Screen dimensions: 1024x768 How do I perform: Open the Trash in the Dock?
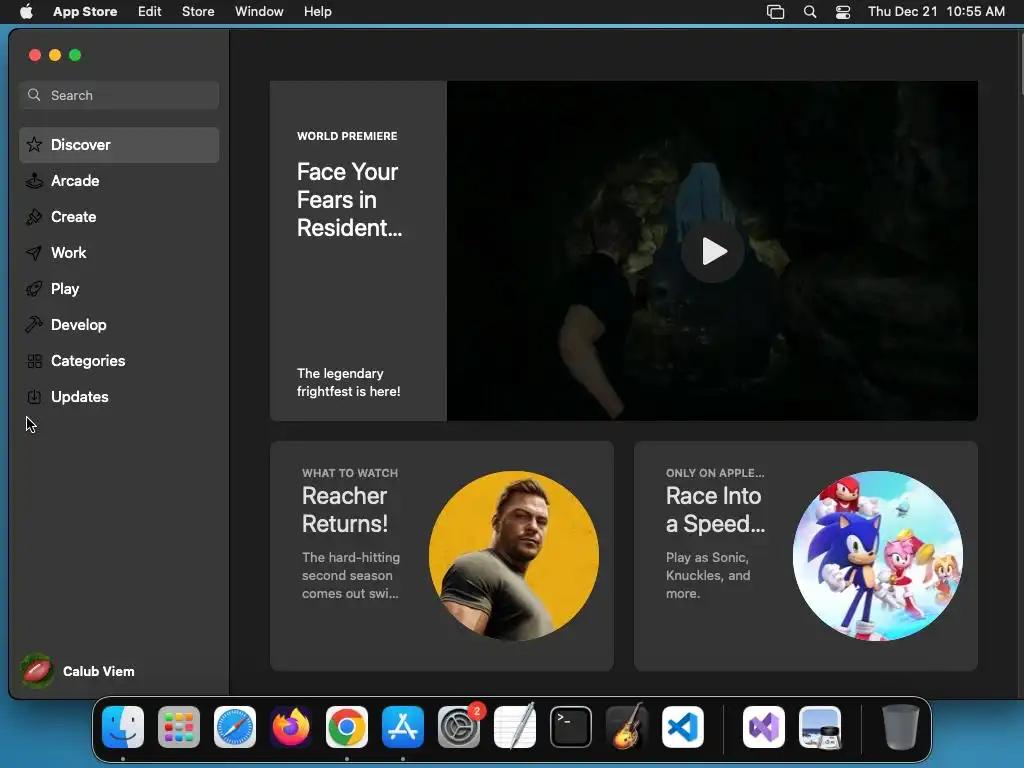click(901, 726)
